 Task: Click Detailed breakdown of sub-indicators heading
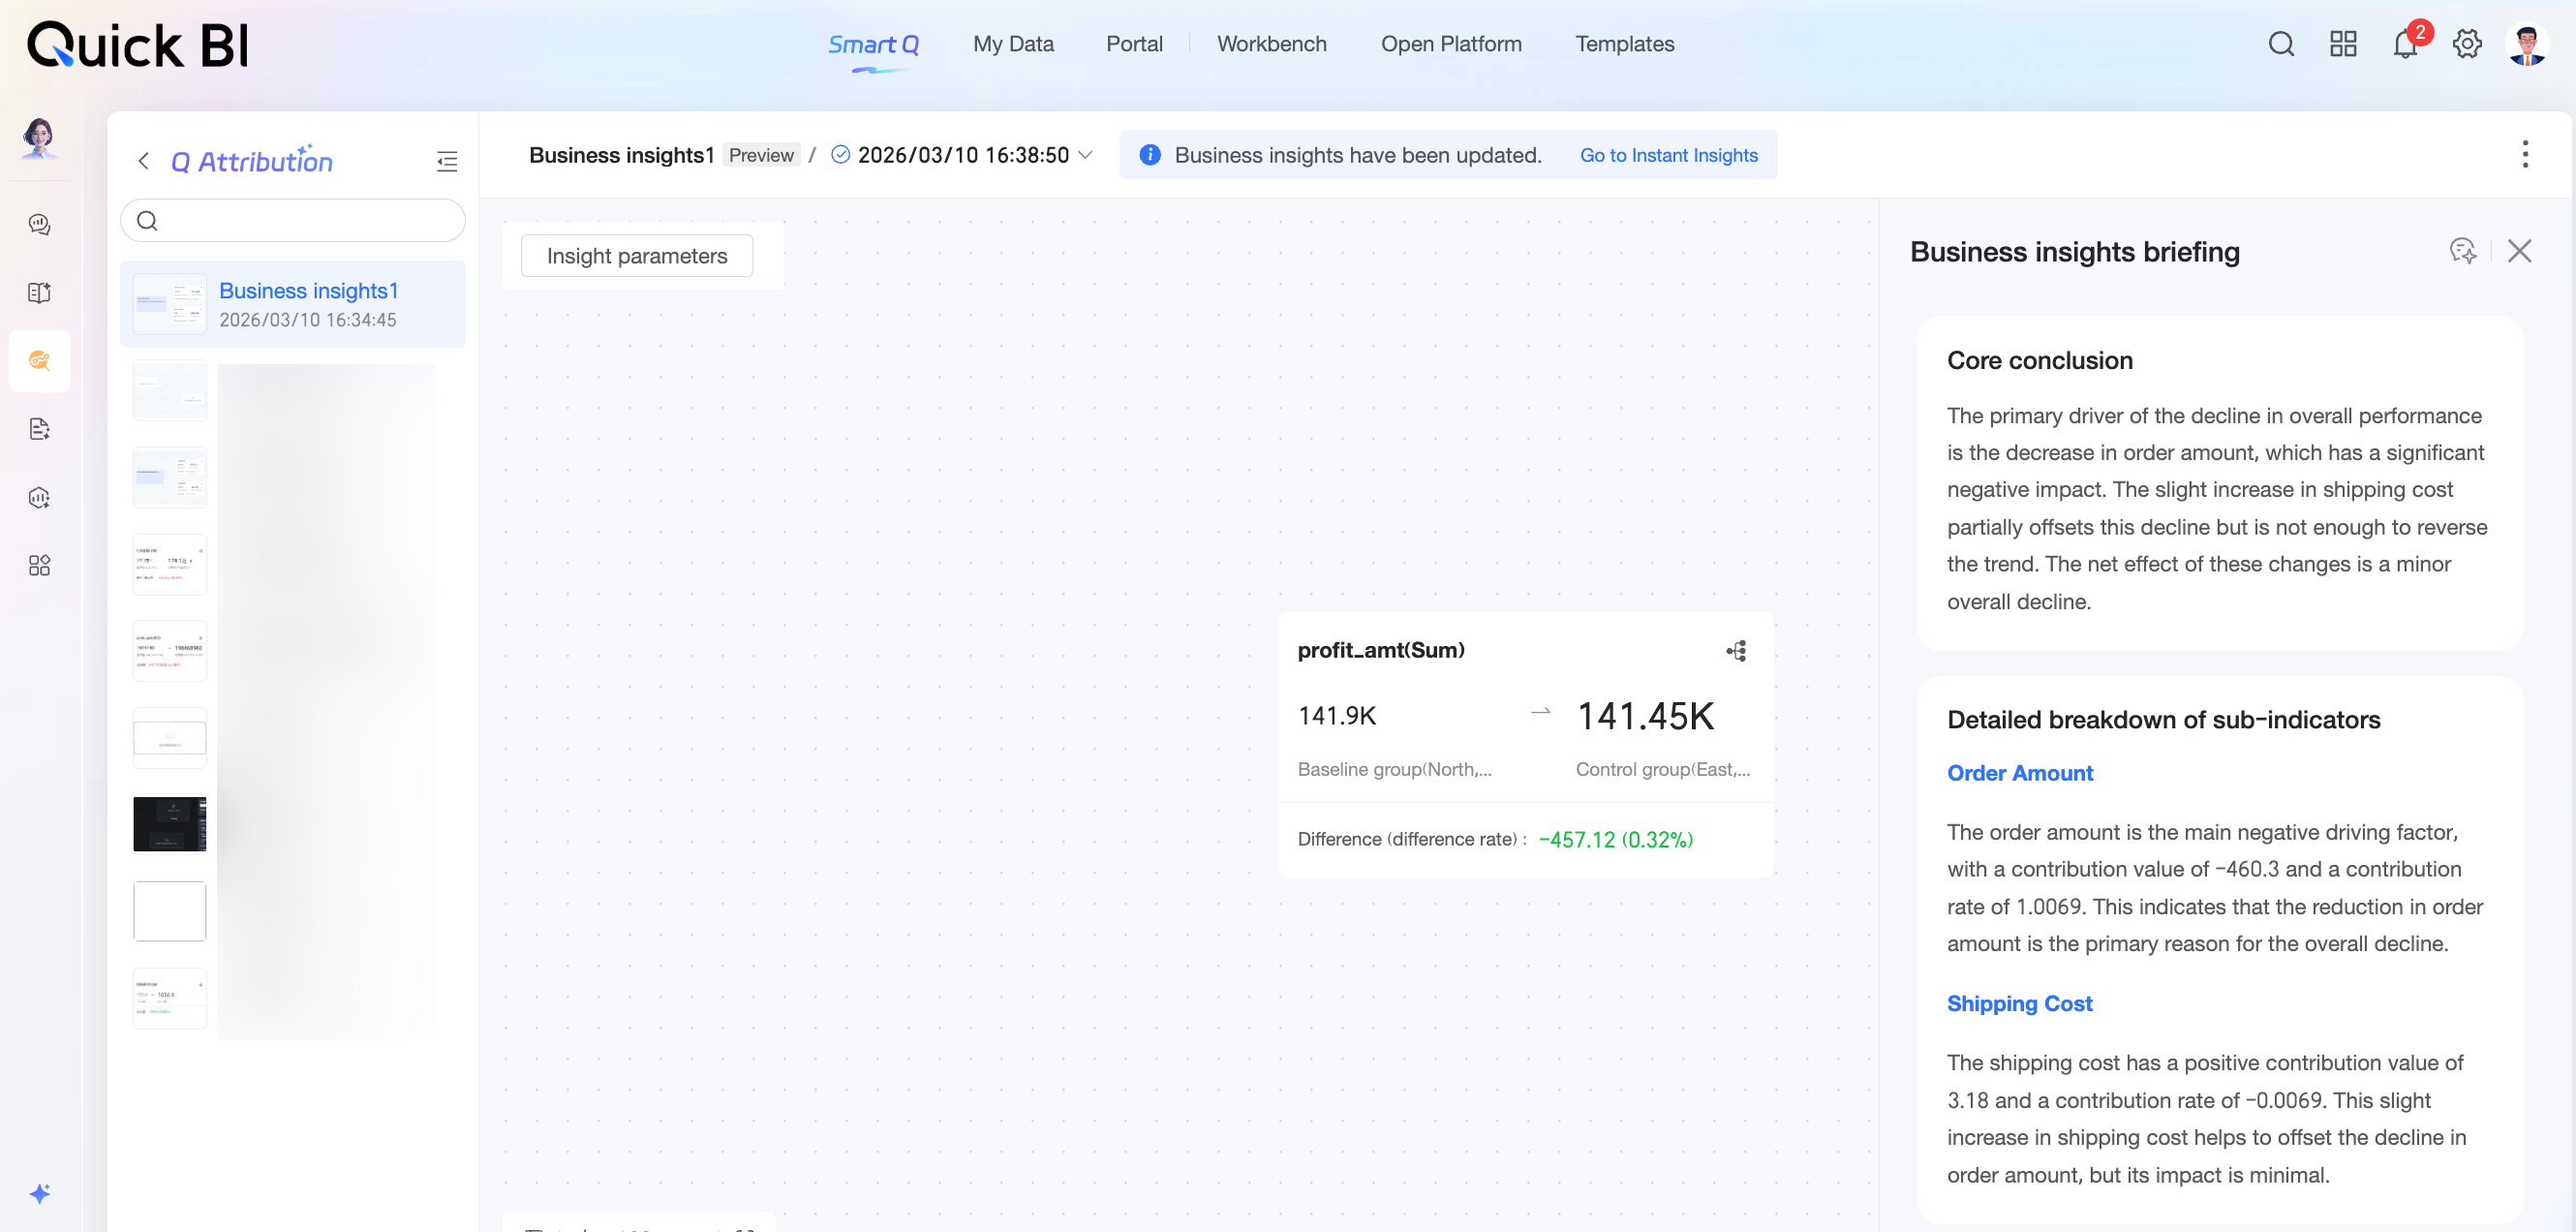coord(2163,720)
